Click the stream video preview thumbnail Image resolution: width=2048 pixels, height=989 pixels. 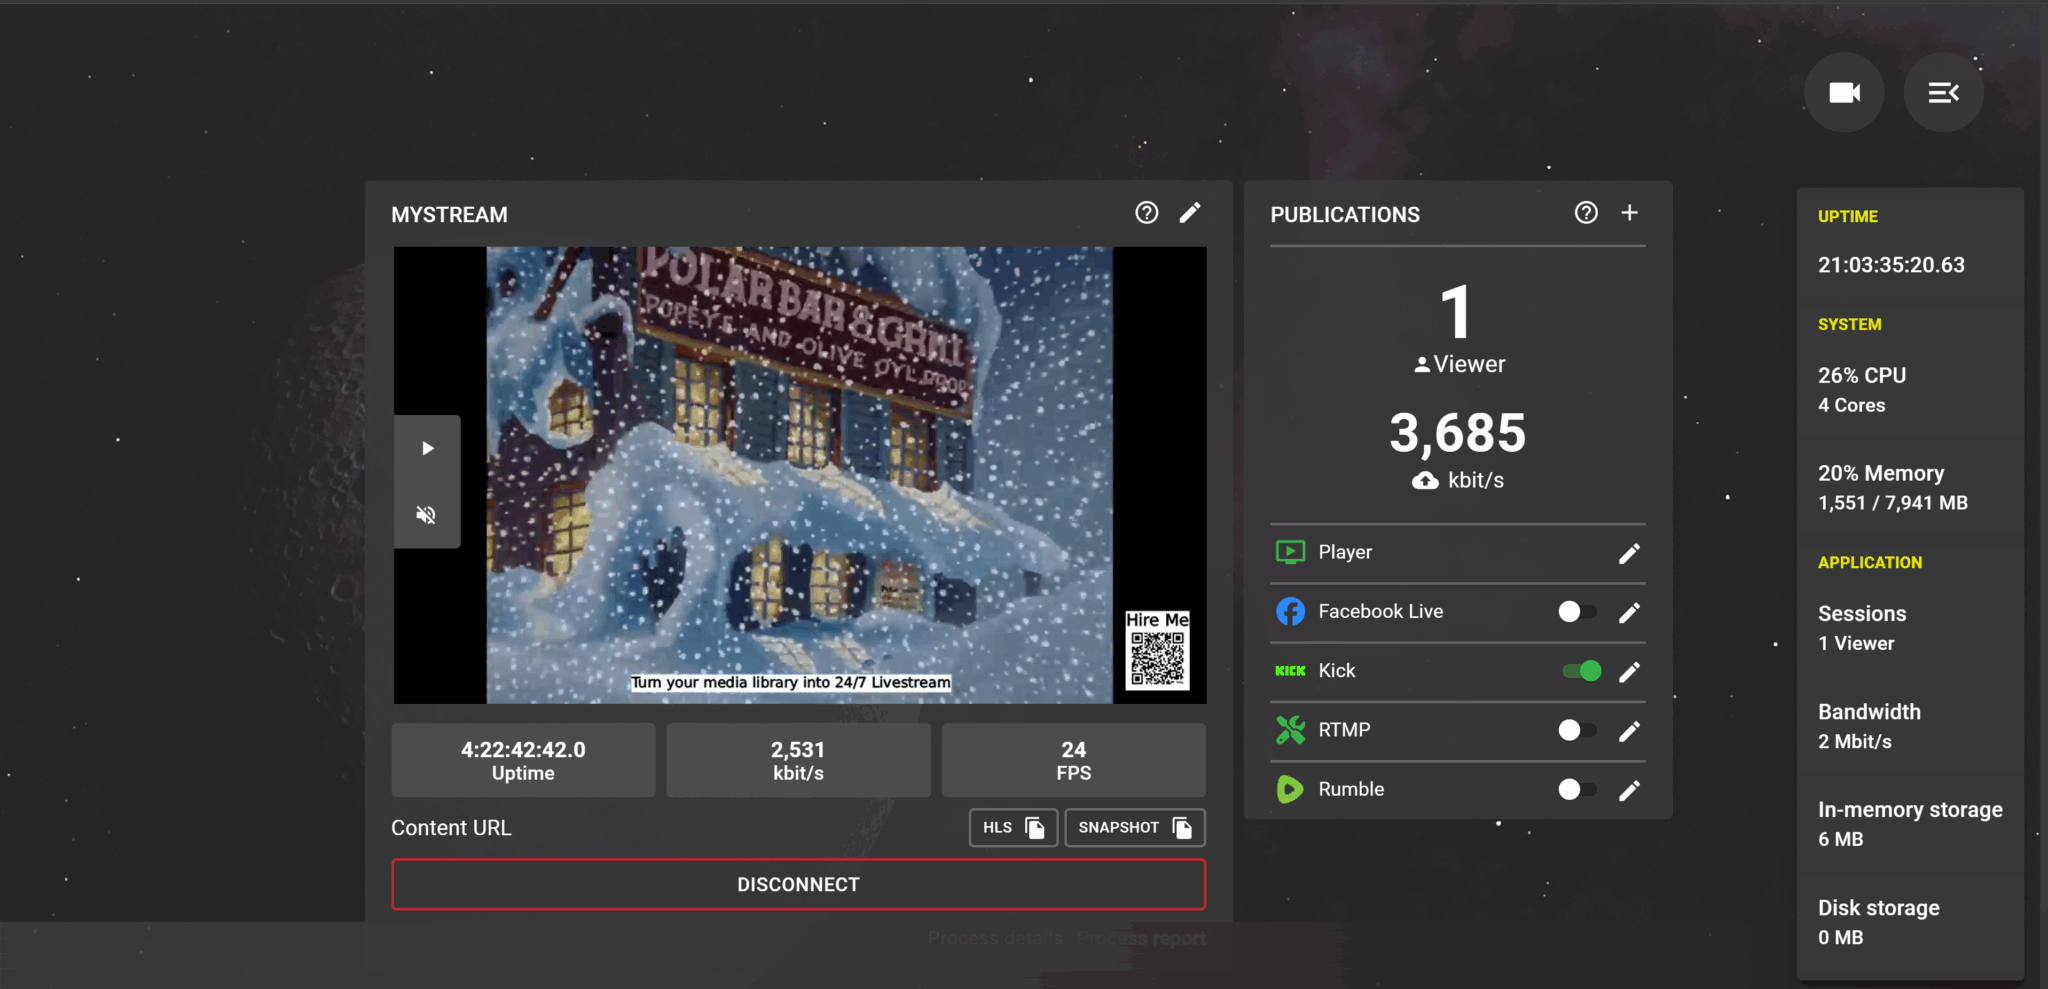[799, 475]
